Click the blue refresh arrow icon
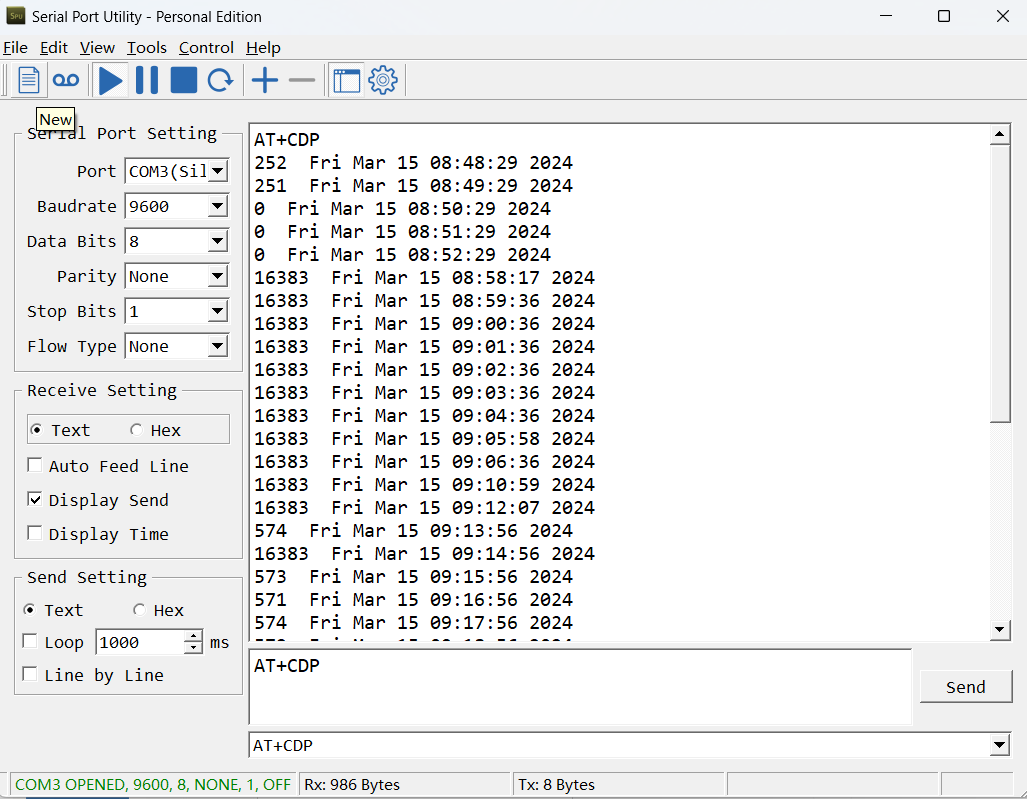The width and height of the screenshot is (1027, 799). pyautogui.click(x=220, y=81)
